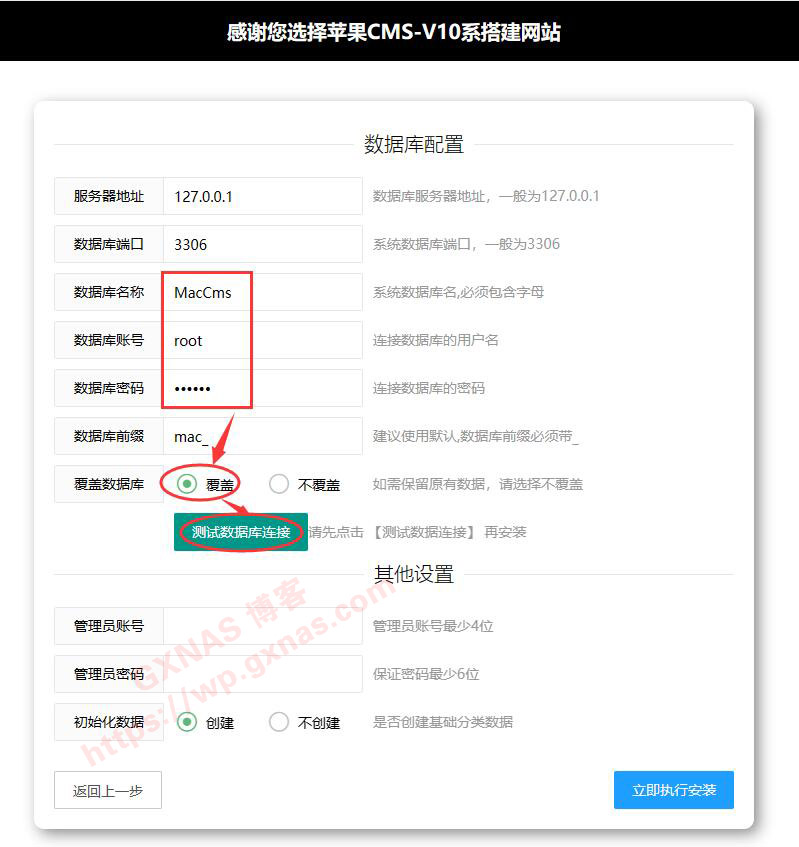Start install via 立即执行安装 button
Screen dimensions: 799x847
pyautogui.click(x=673, y=790)
